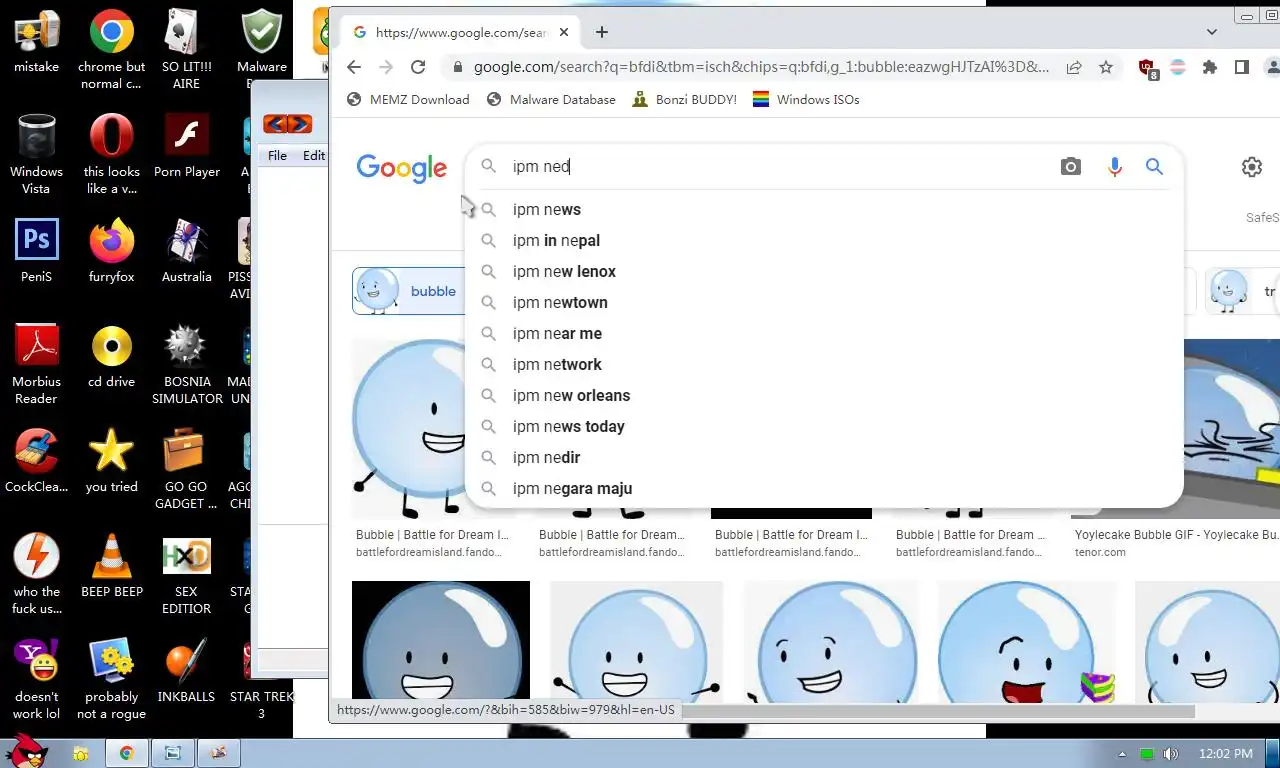Image resolution: width=1280 pixels, height=768 pixels.
Task: Click the share page icon in address bar
Action: tap(1074, 67)
